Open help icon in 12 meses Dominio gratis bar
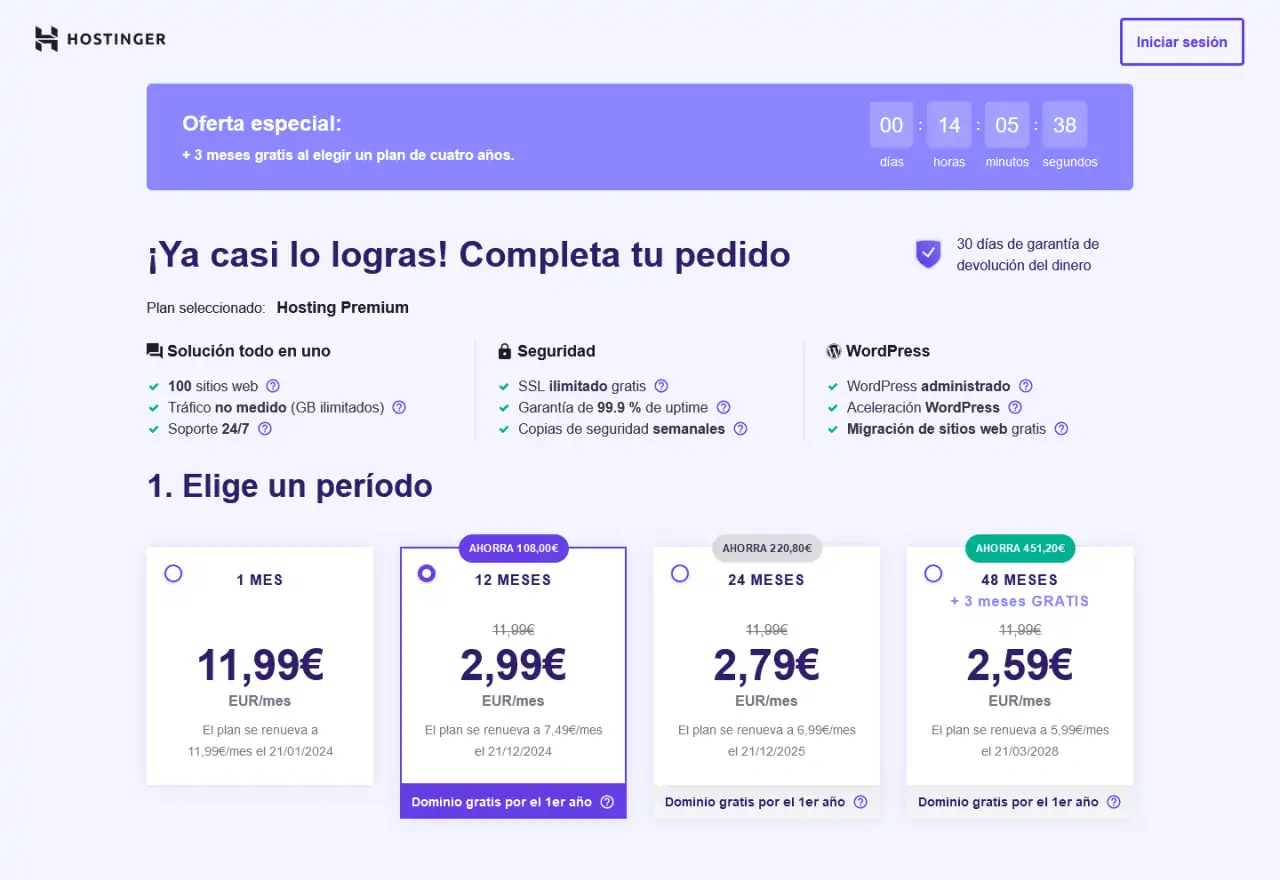The height and width of the screenshot is (880, 1280). [607, 802]
